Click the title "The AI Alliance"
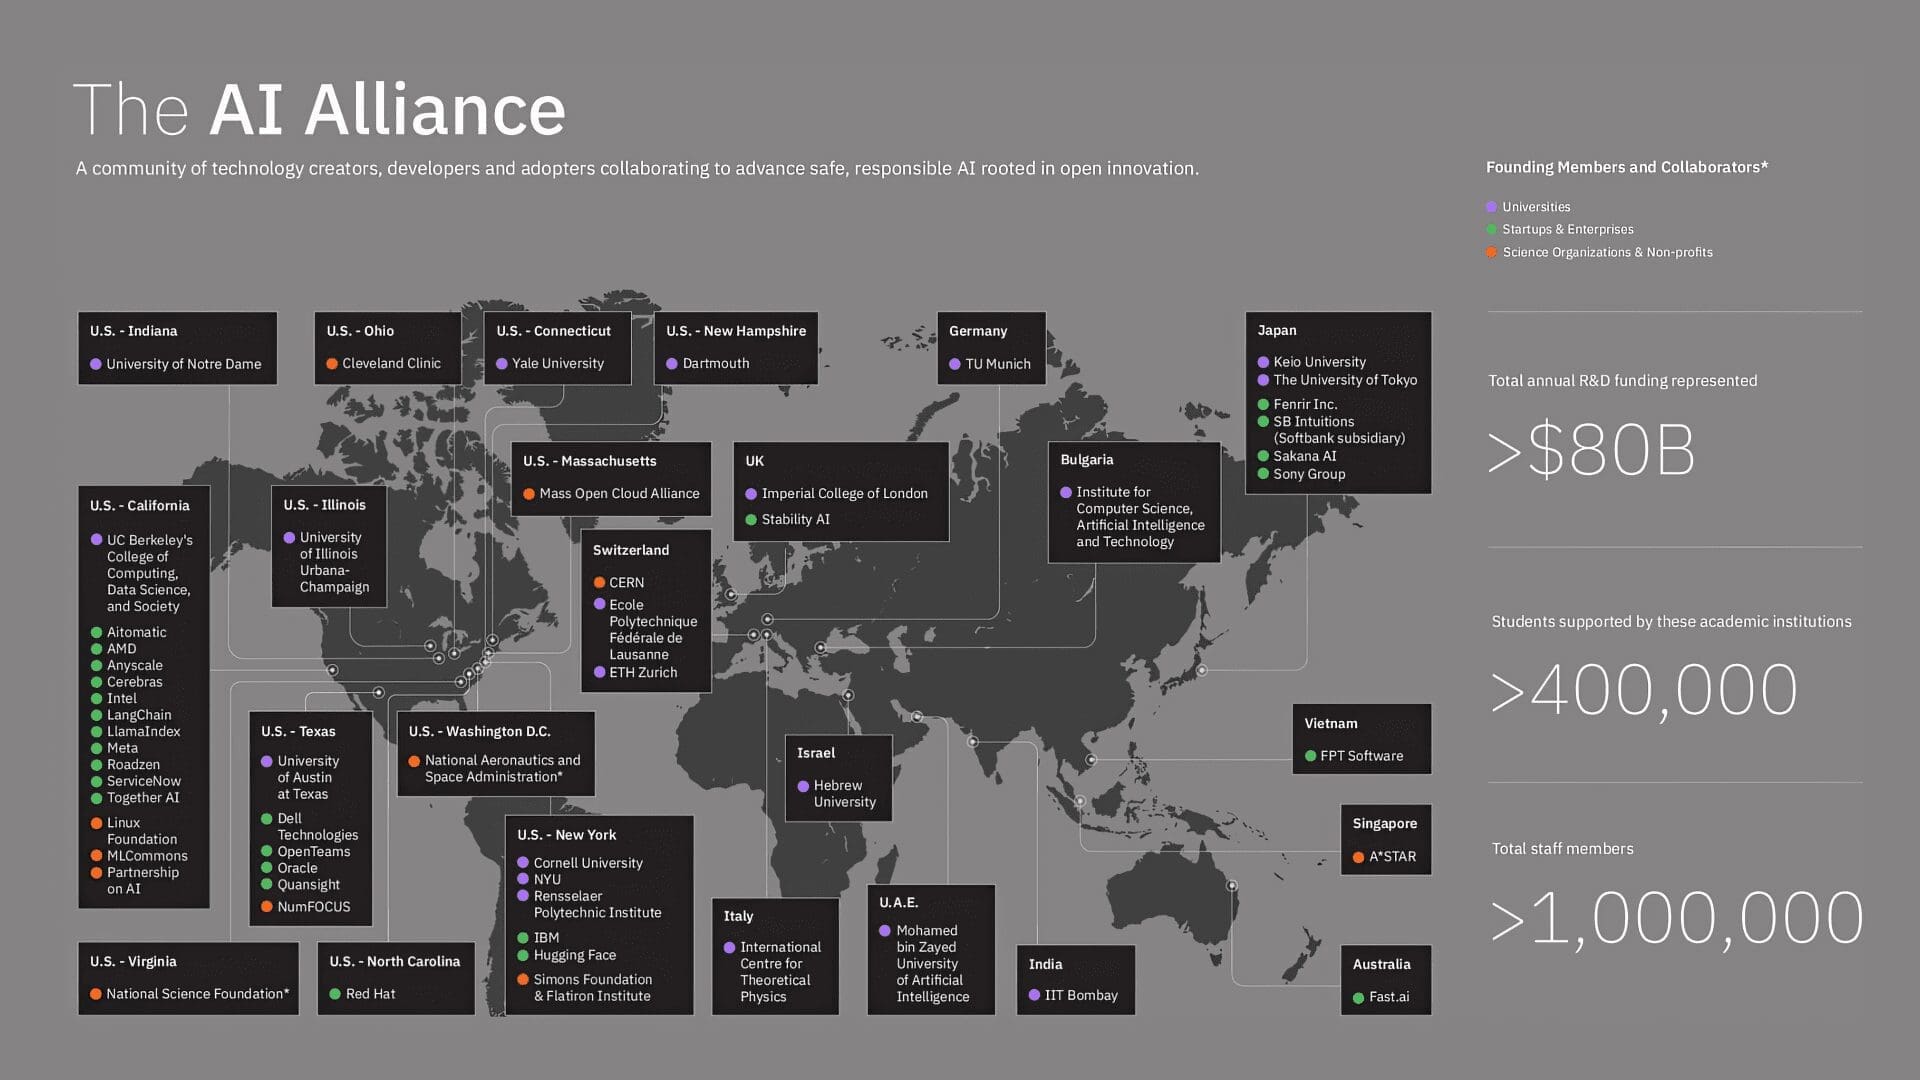Image resolution: width=1920 pixels, height=1080 pixels. point(319,110)
